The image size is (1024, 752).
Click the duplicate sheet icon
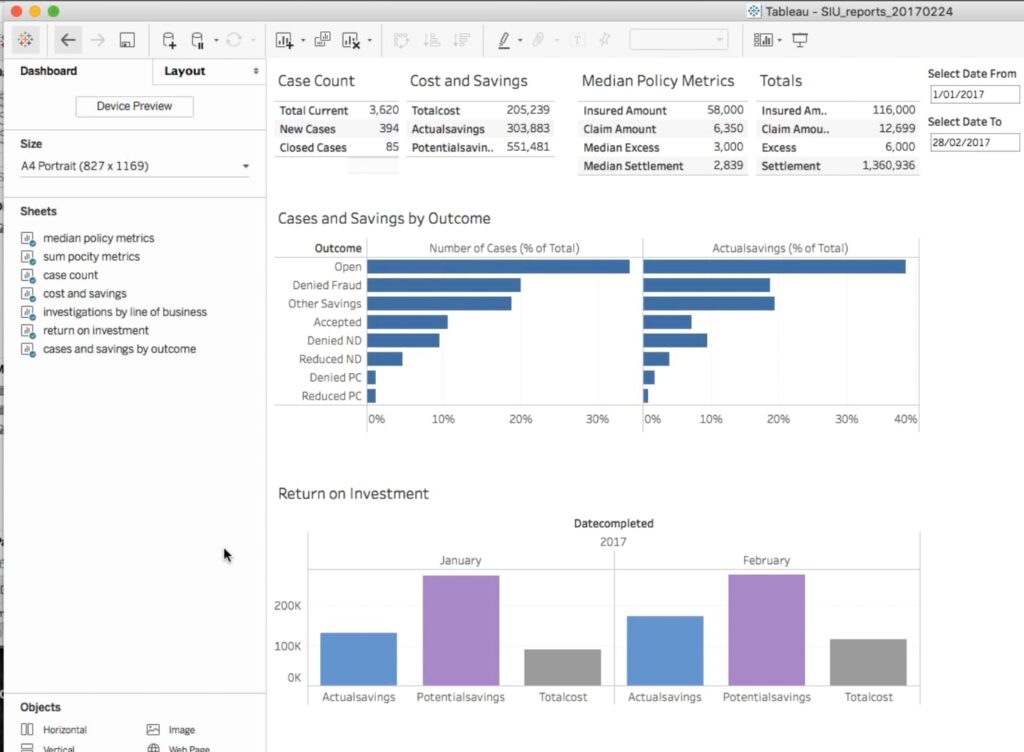pyautogui.click(x=322, y=40)
